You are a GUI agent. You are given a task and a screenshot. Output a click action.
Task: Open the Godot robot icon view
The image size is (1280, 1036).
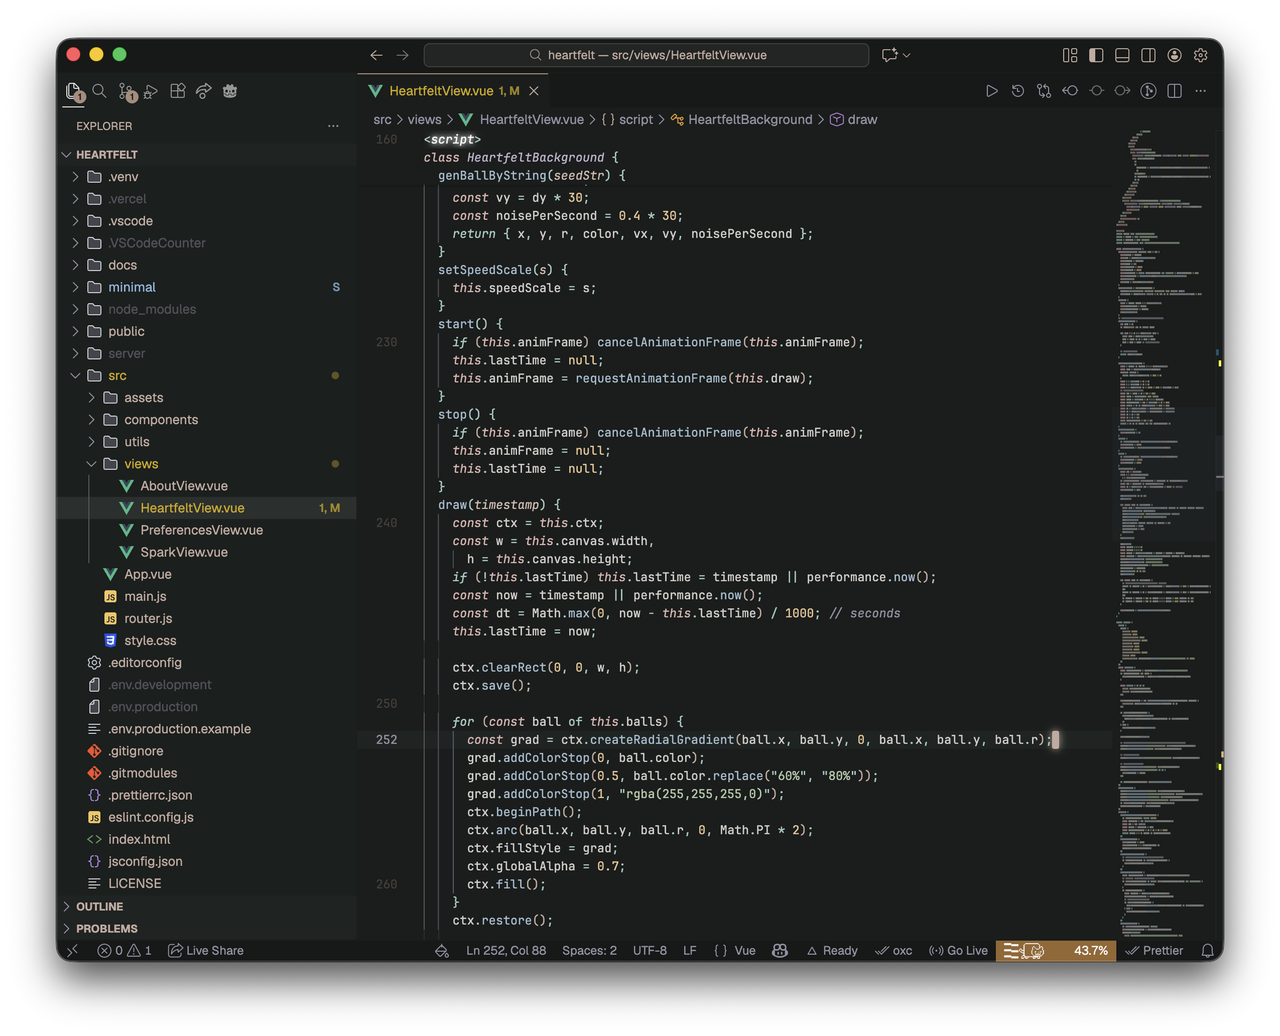pyautogui.click(x=230, y=91)
